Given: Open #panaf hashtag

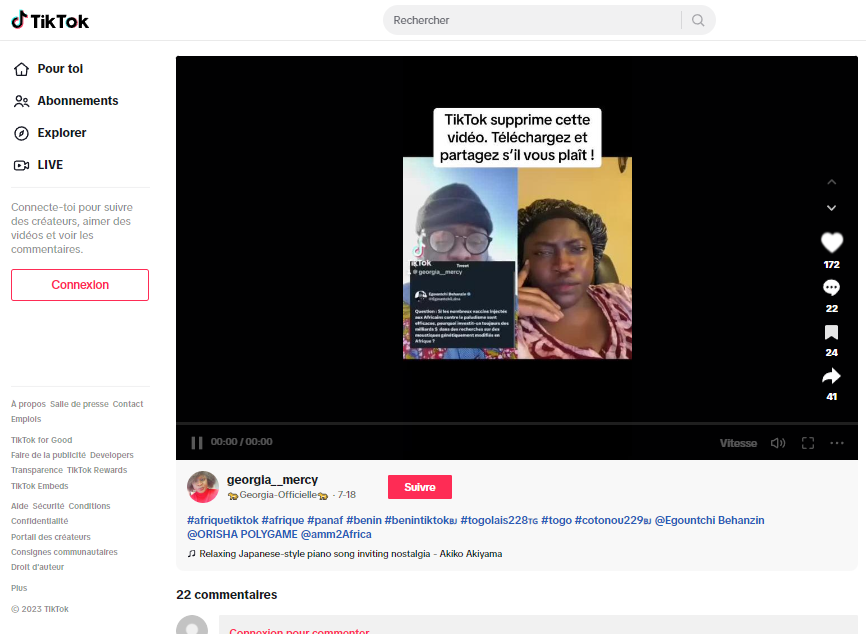Looking at the screenshot, I should pos(325,520).
